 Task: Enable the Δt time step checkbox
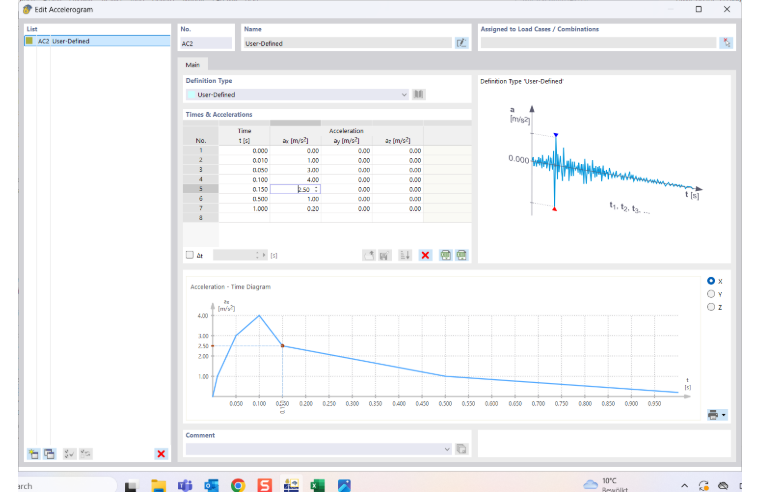point(190,255)
